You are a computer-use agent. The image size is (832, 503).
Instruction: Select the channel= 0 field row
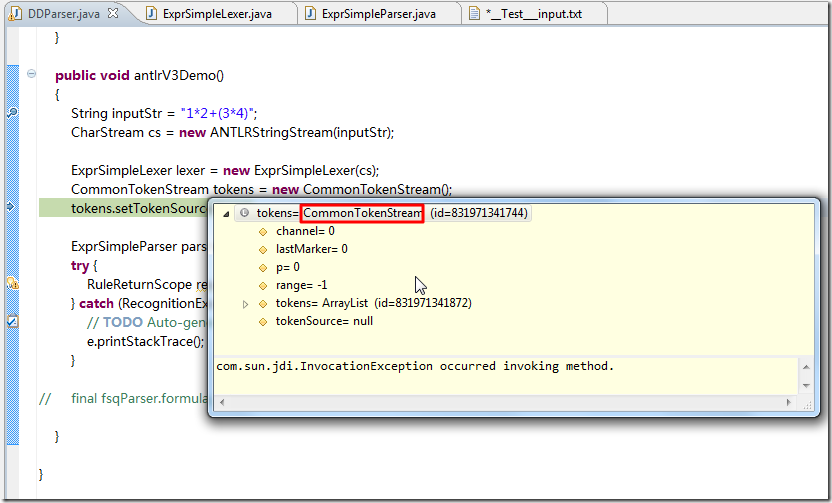tap(305, 231)
